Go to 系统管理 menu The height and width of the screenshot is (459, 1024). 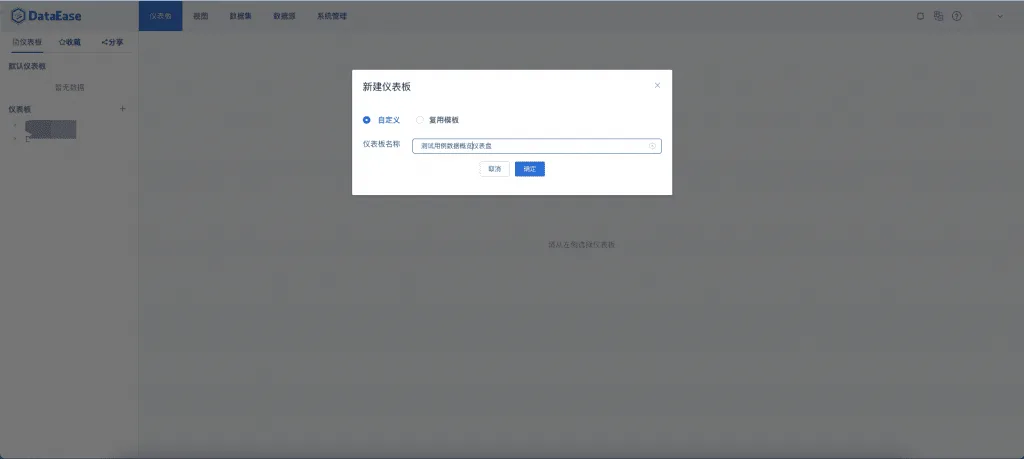332,16
